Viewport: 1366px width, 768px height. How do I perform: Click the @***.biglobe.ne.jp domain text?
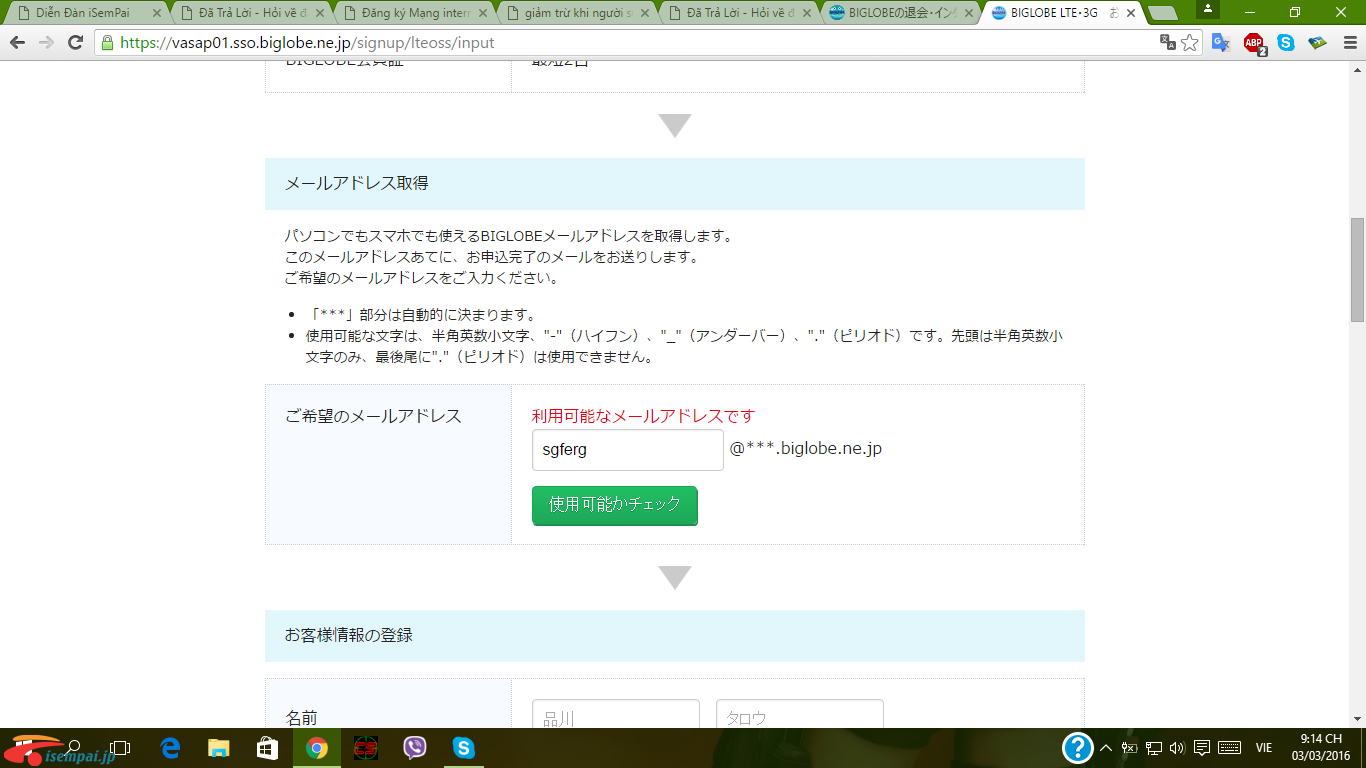click(x=805, y=449)
